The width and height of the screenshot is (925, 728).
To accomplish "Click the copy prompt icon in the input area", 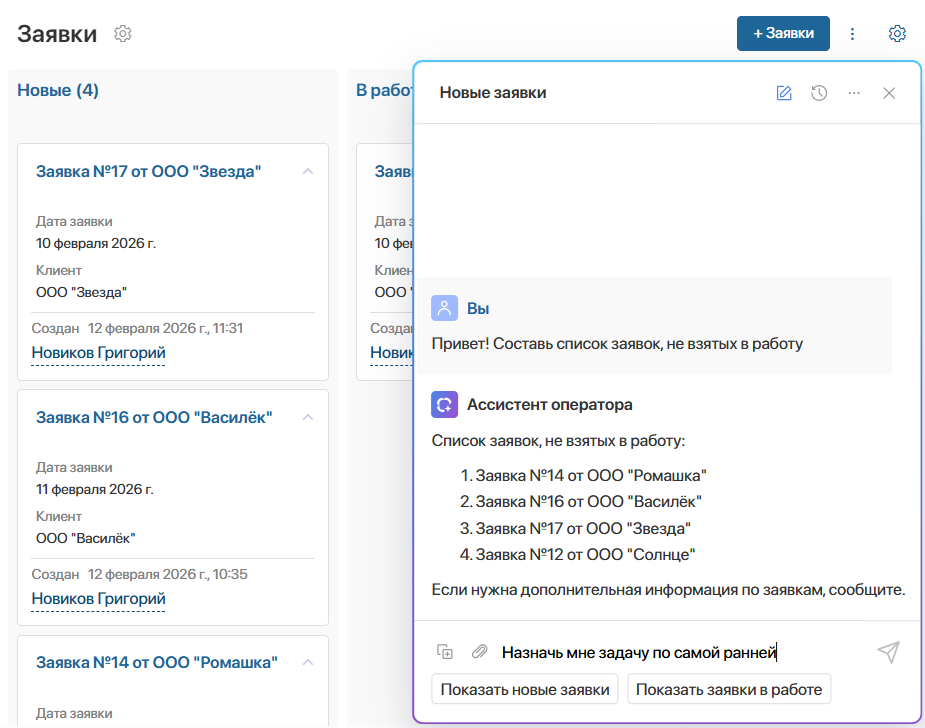I will click(x=443, y=651).
